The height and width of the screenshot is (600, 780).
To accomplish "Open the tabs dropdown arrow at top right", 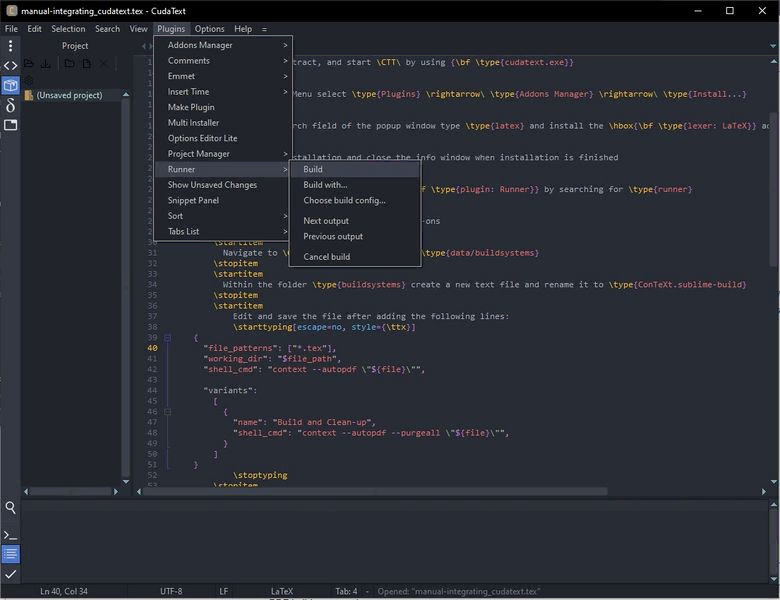I will tap(773, 46).
